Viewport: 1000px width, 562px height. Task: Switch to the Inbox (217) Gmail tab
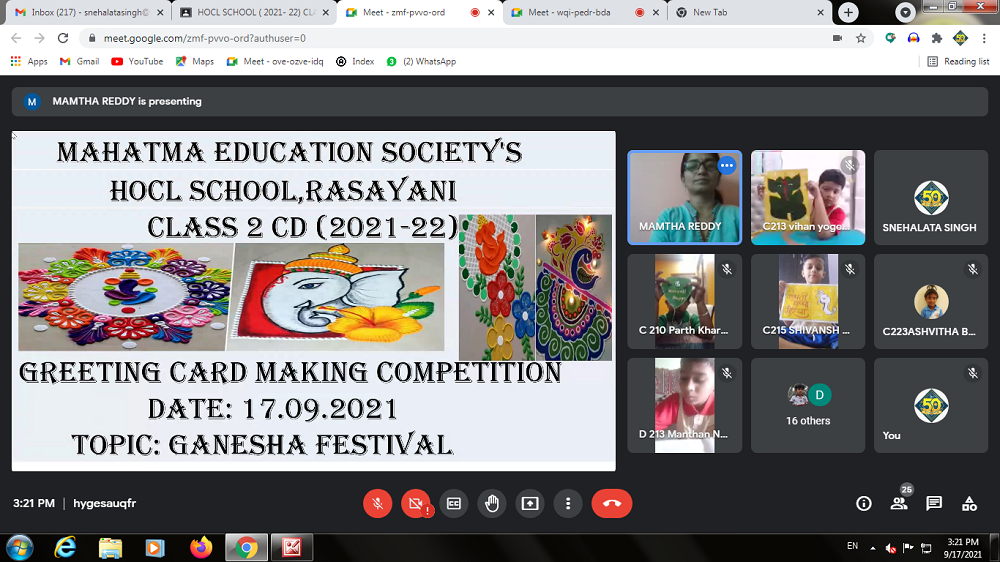click(83, 12)
